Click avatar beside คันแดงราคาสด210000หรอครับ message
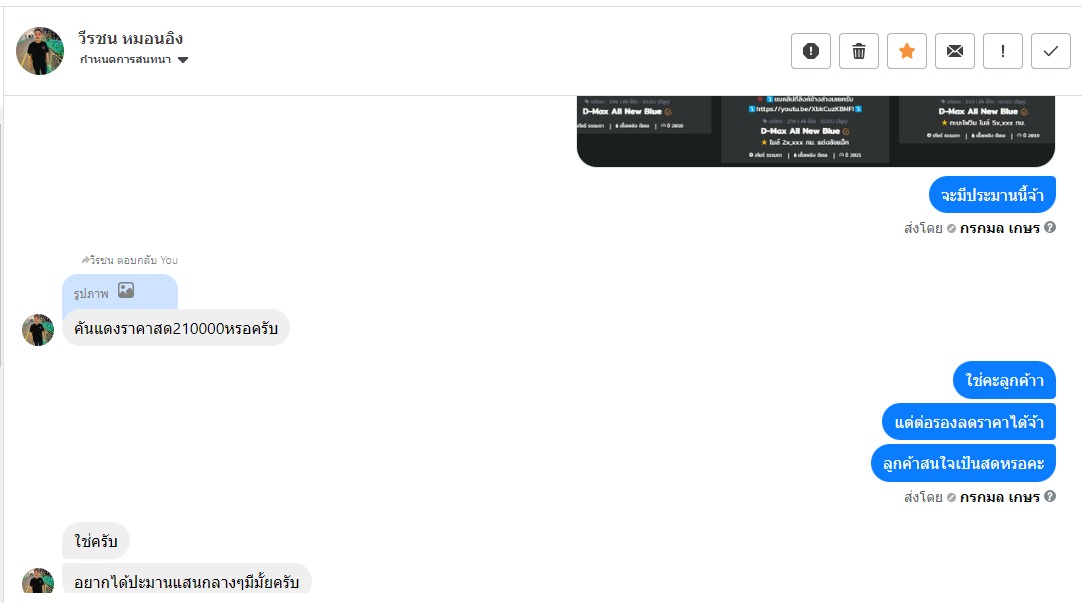This screenshot has height=603, width=1082. [x=38, y=330]
